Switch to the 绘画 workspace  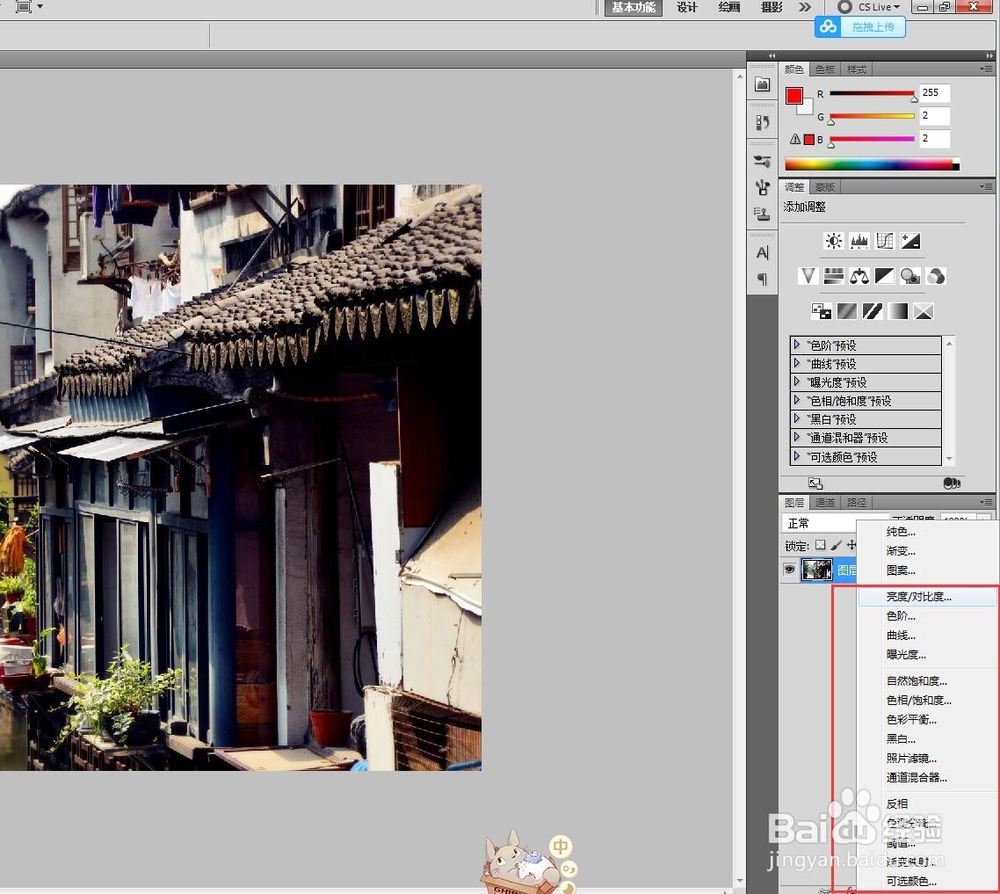click(x=729, y=7)
